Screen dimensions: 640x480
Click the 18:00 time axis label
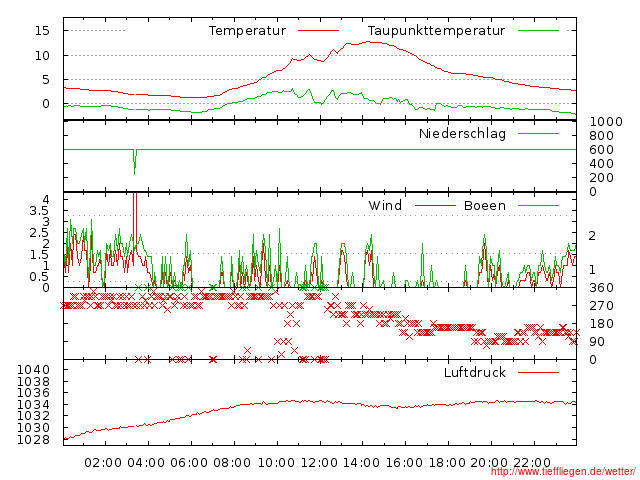click(x=447, y=463)
